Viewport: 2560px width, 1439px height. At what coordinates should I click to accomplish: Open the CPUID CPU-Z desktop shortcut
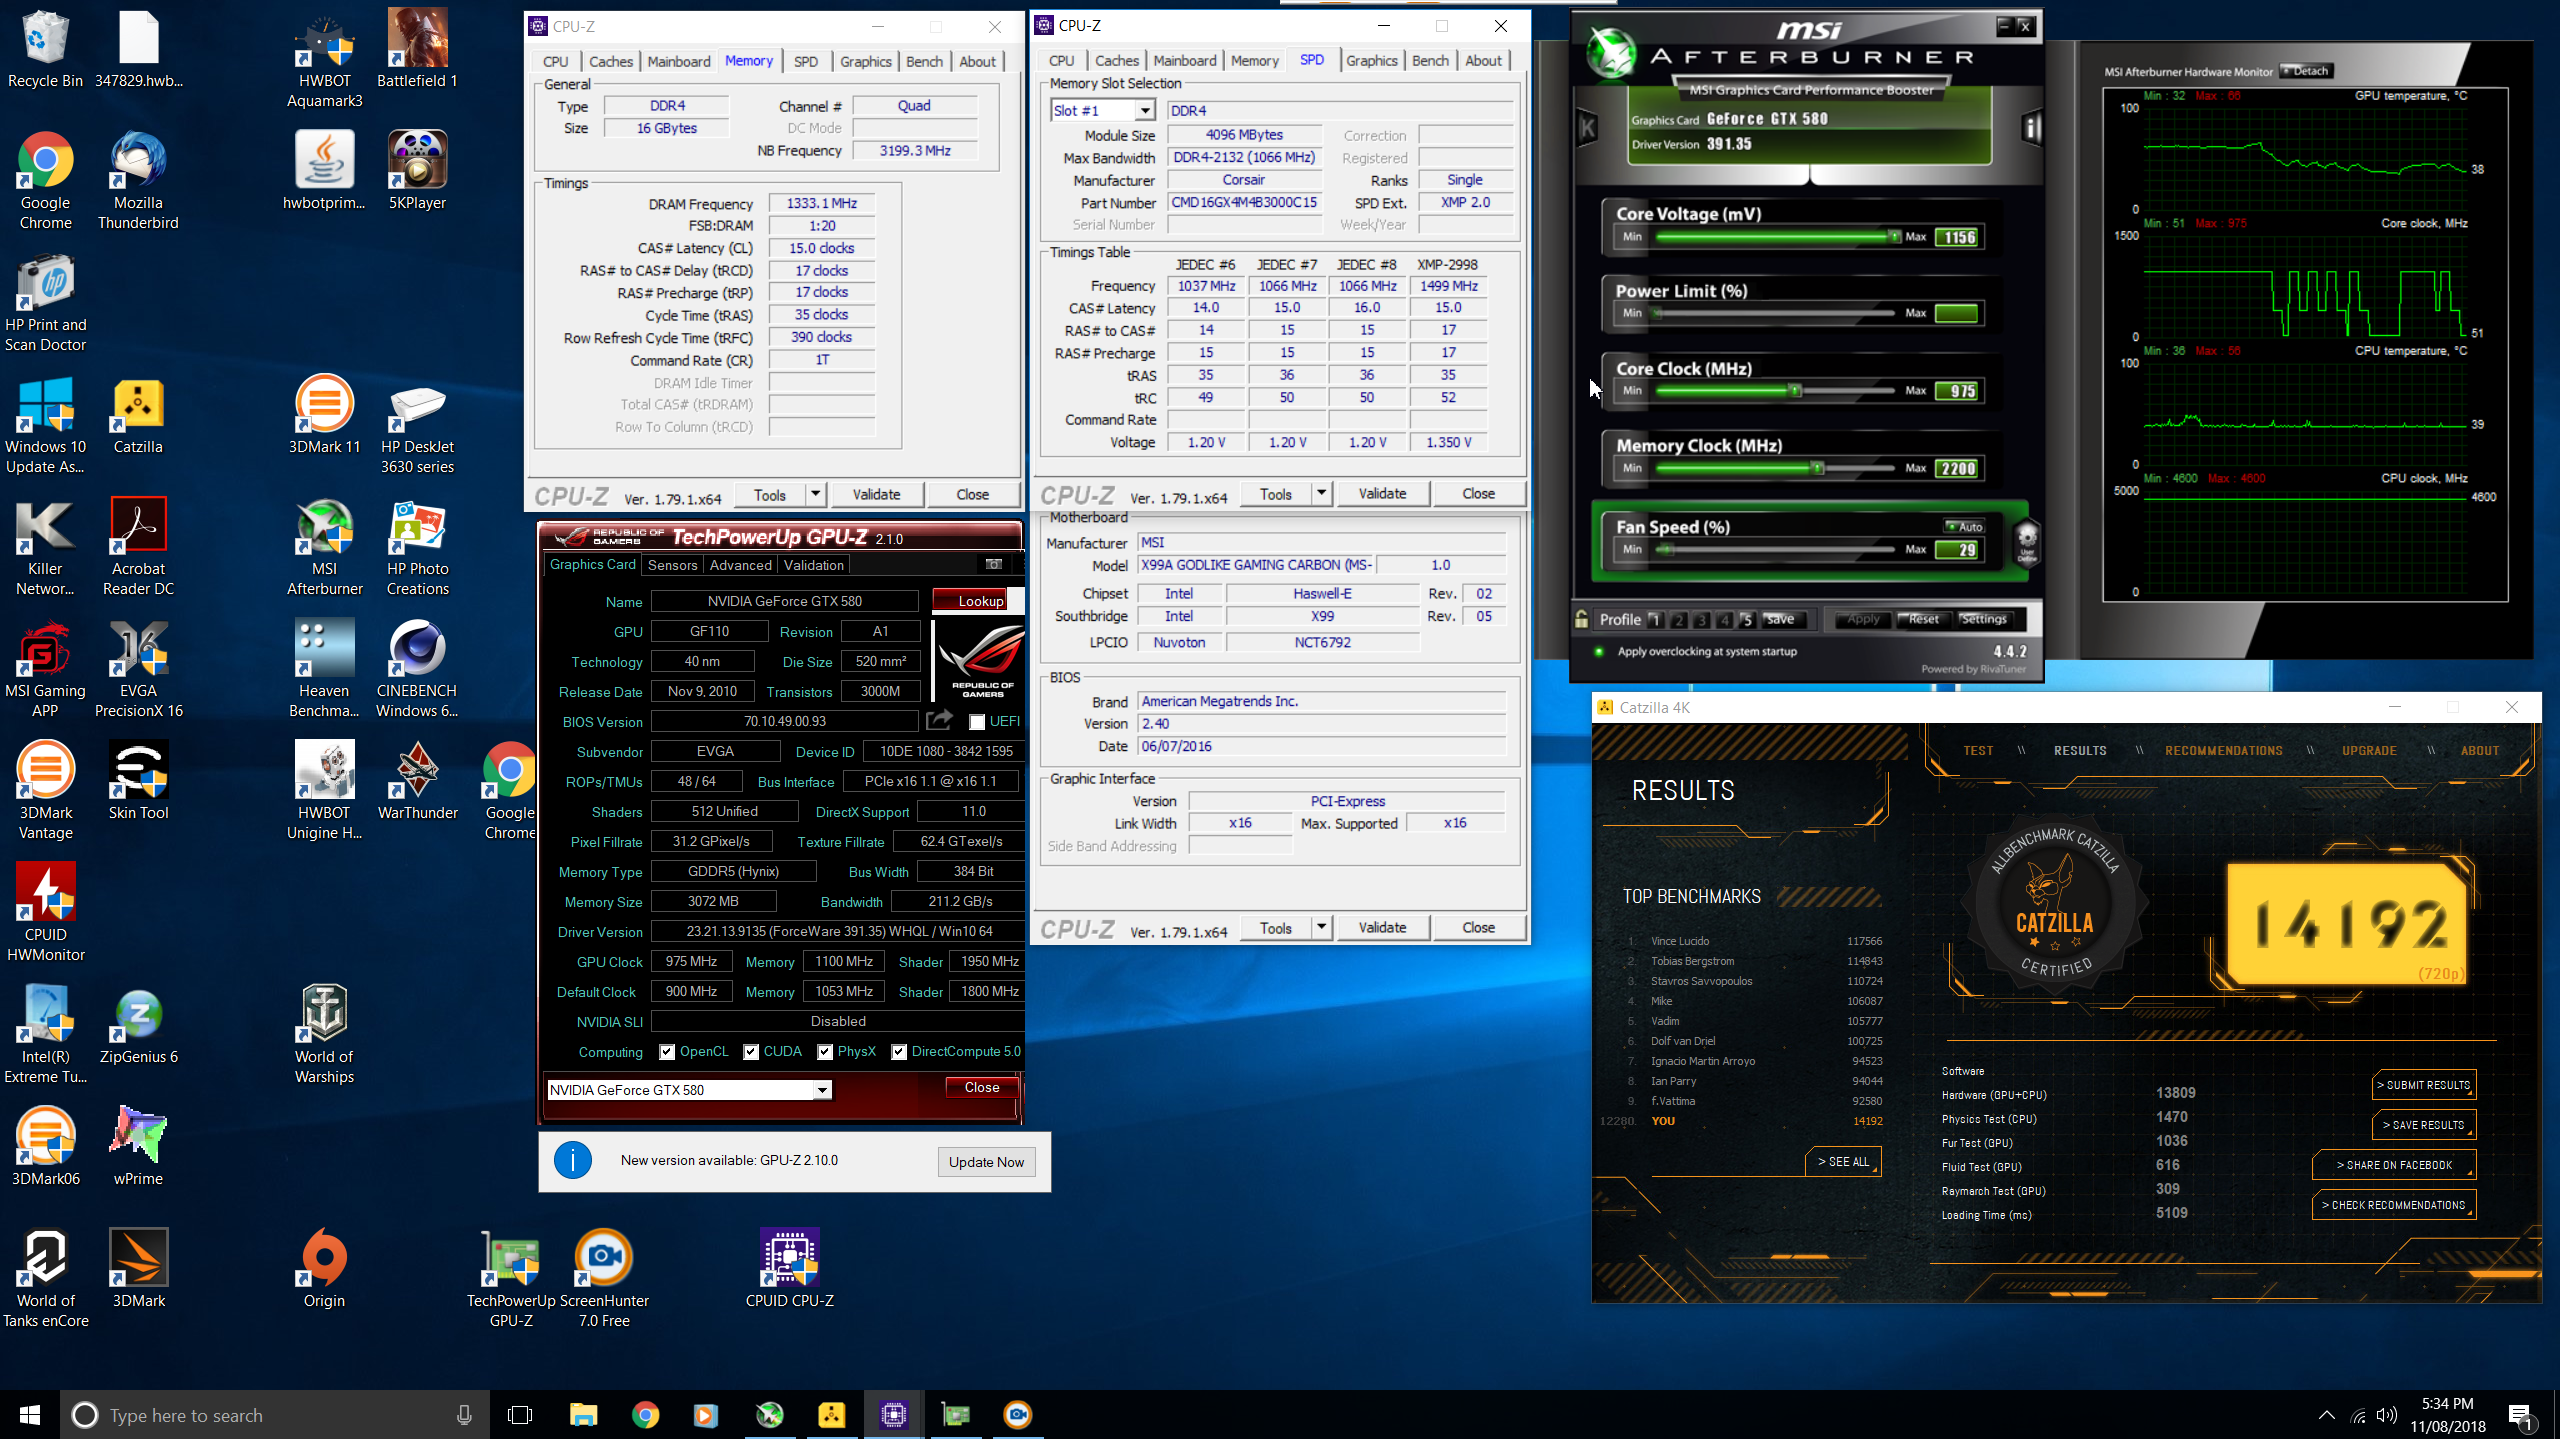coord(789,1269)
